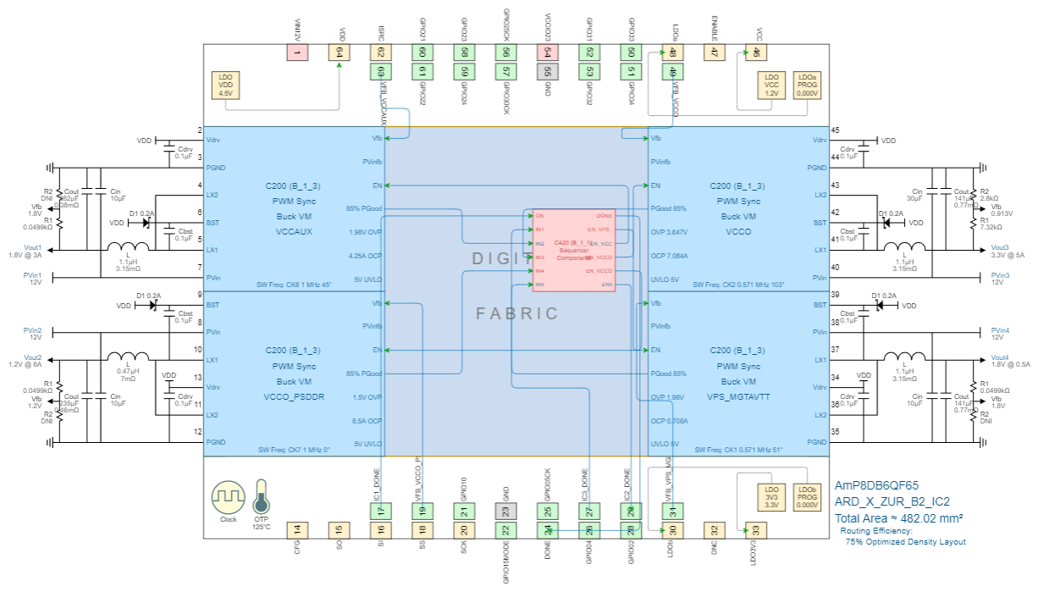The height and width of the screenshot is (592, 1038).
Task: Open the VCCO_PSDDR Buck VM block
Action: click(293, 373)
